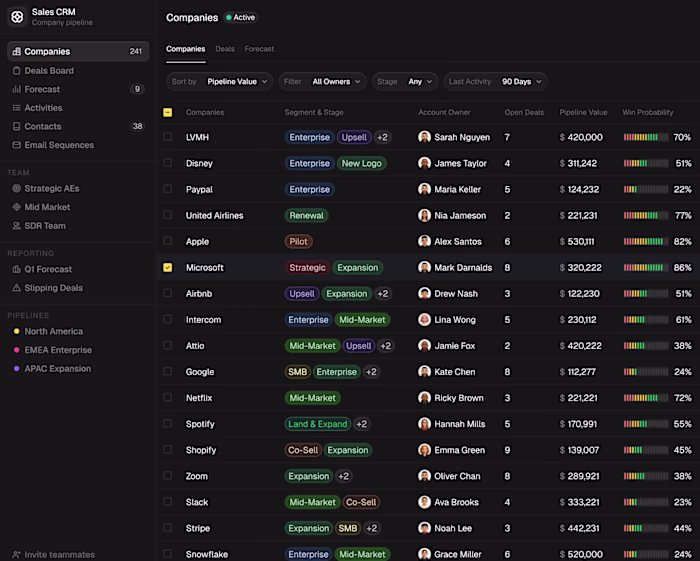The height and width of the screenshot is (561, 700).
Task: Check the LVMH row checkbox
Action: point(167,137)
